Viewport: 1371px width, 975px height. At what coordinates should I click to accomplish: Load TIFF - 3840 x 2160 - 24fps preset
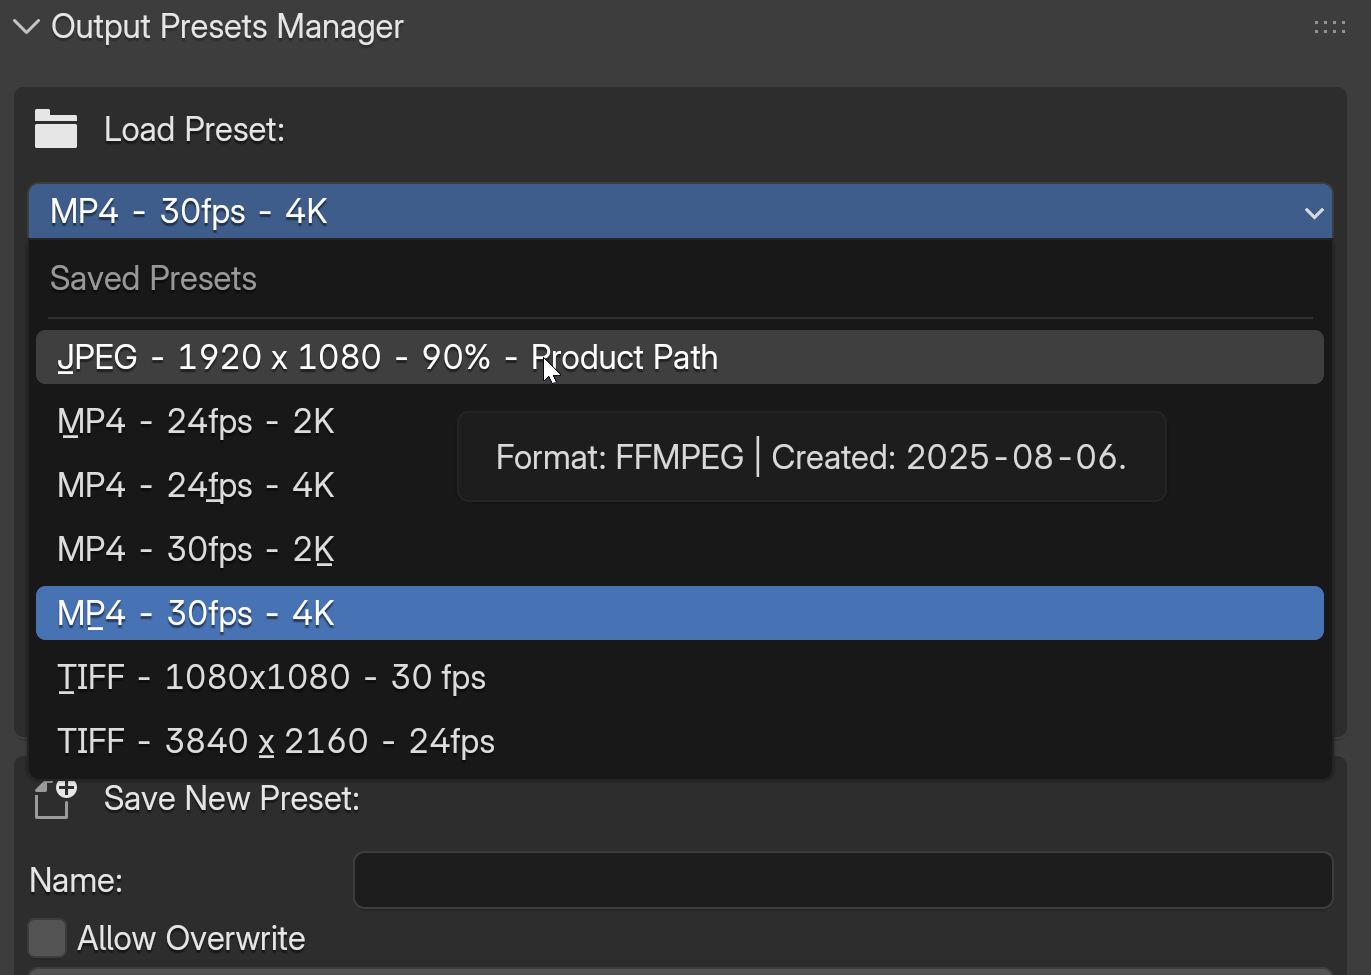(680, 741)
